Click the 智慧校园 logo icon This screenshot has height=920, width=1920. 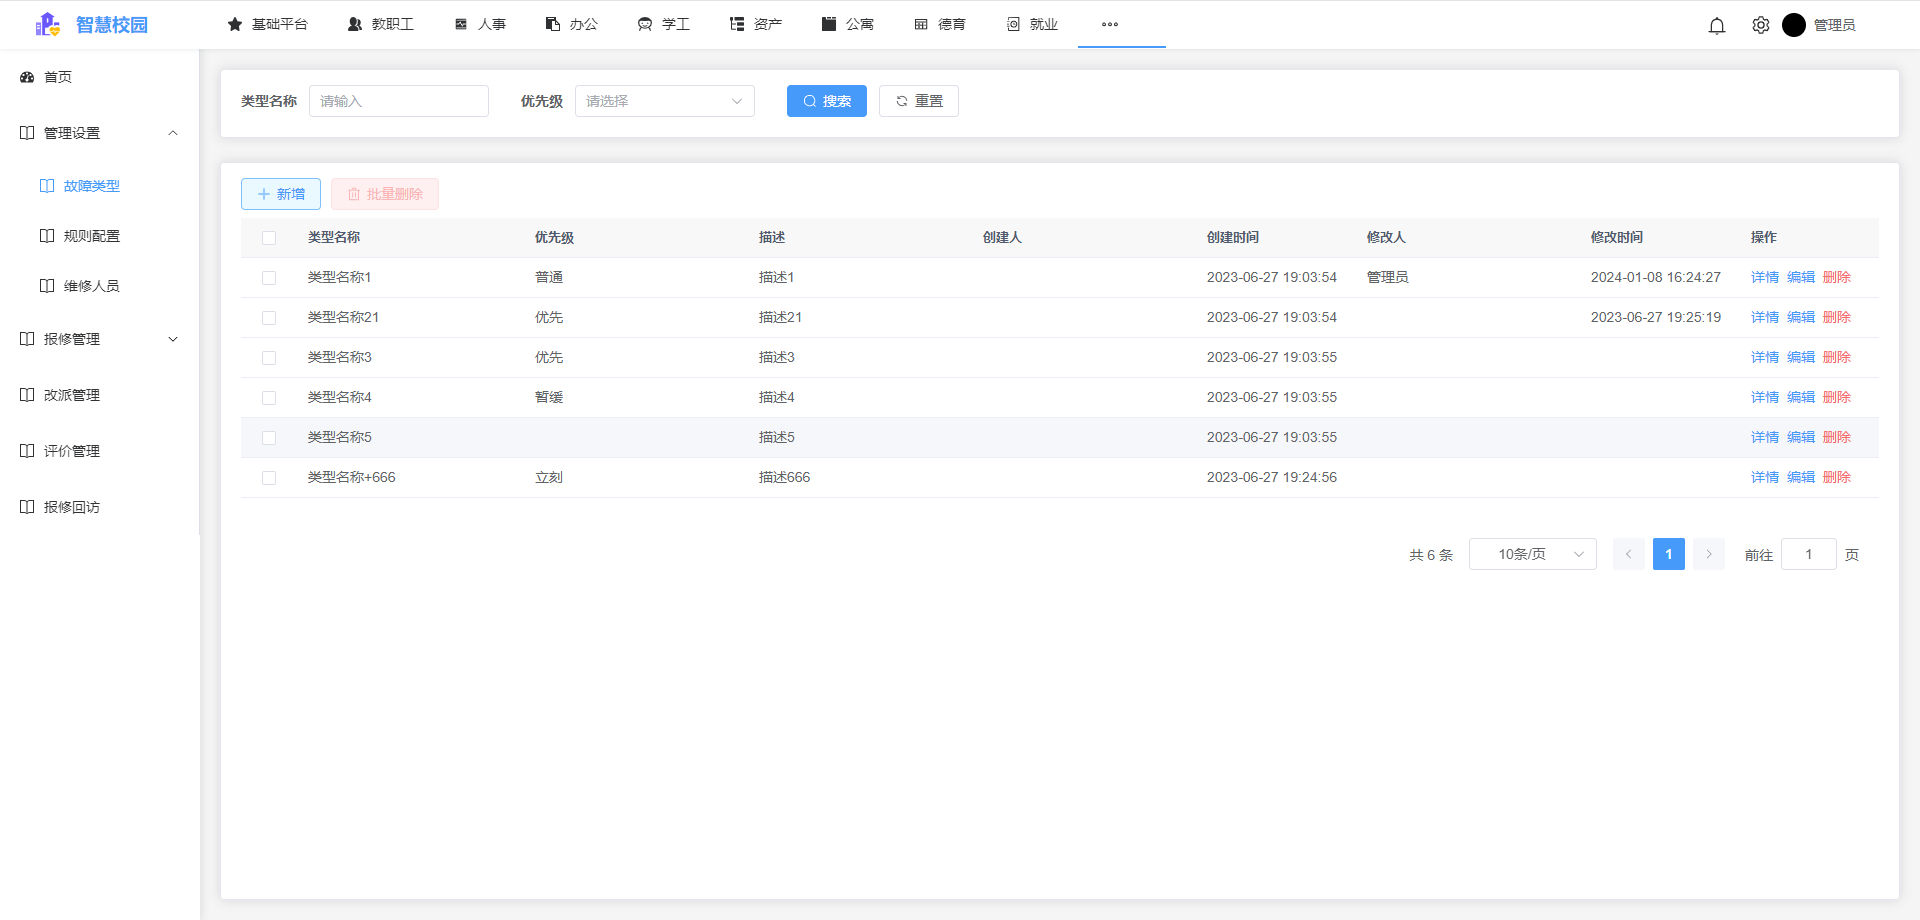[x=45, y=24]
